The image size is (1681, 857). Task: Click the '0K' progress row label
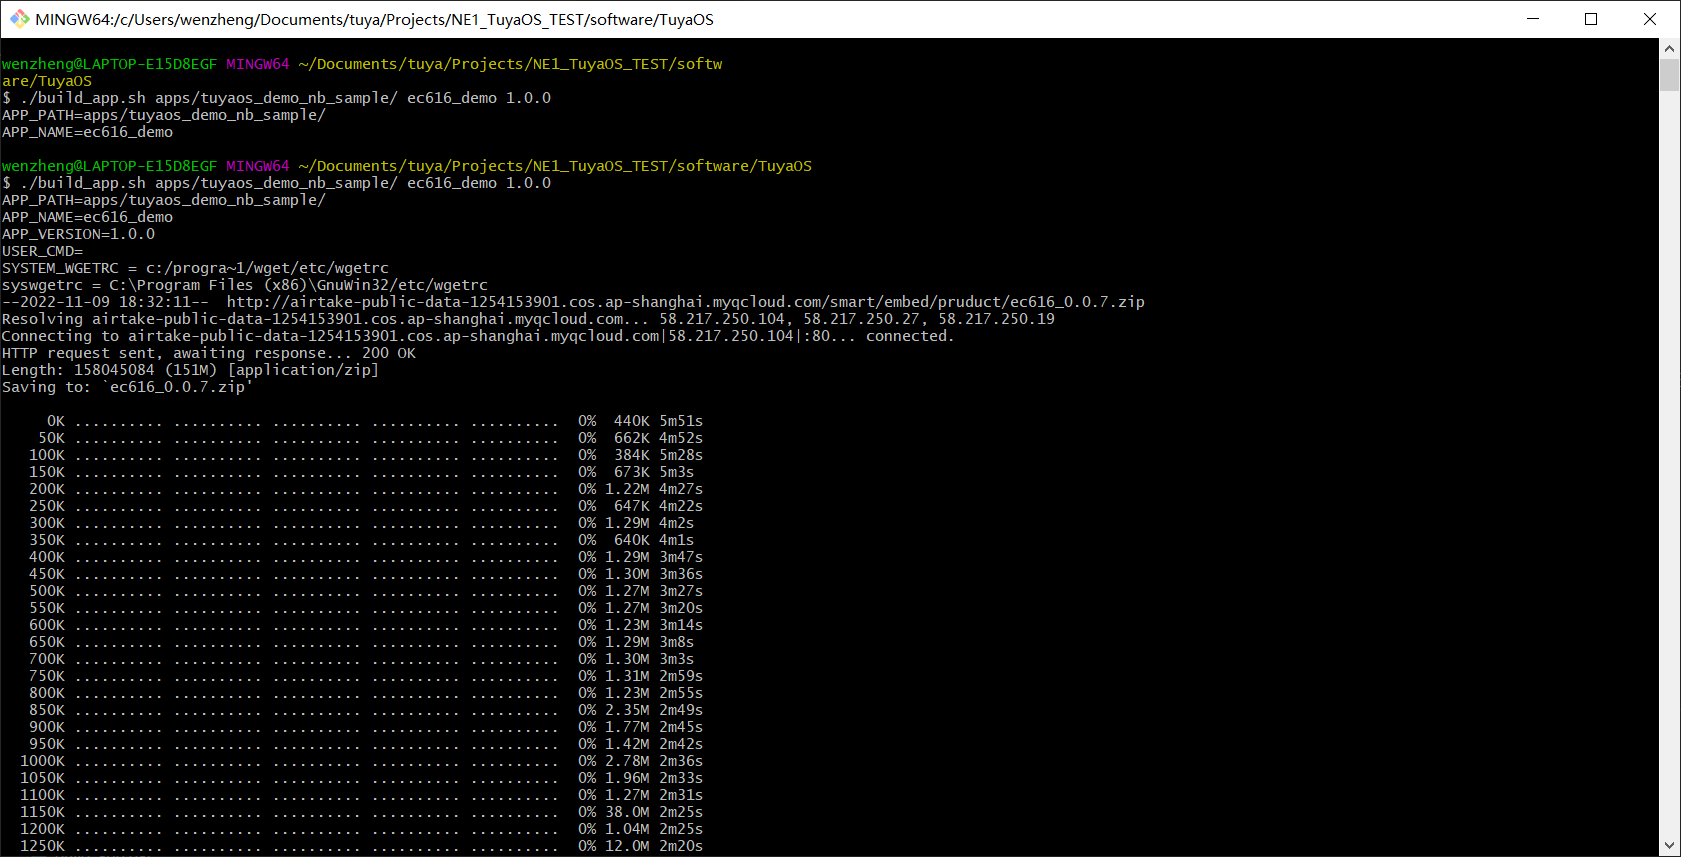tap(56, 421)
